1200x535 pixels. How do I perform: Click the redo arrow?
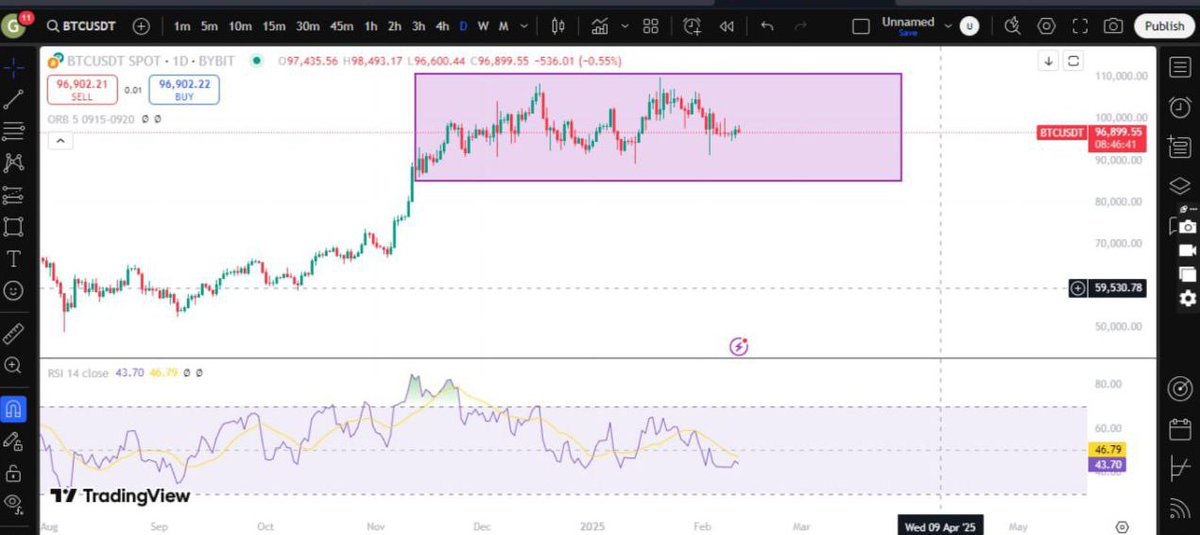800,26
